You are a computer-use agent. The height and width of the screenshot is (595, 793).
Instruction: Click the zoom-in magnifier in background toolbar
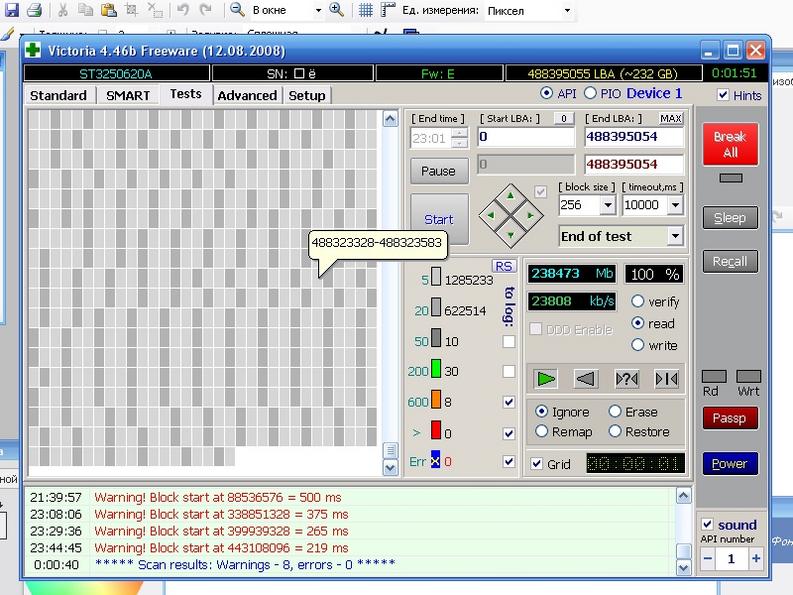pos(336,9)
